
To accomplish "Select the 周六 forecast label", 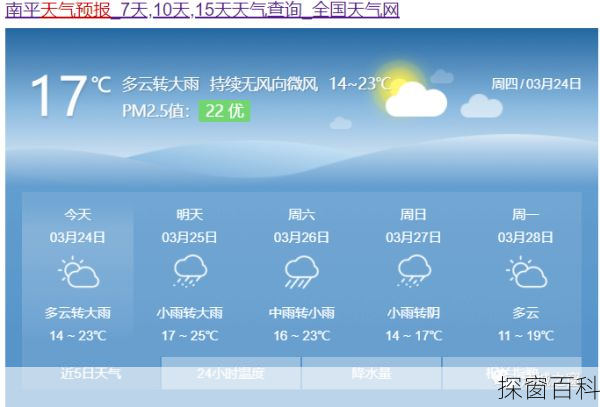I will (302, 215).
